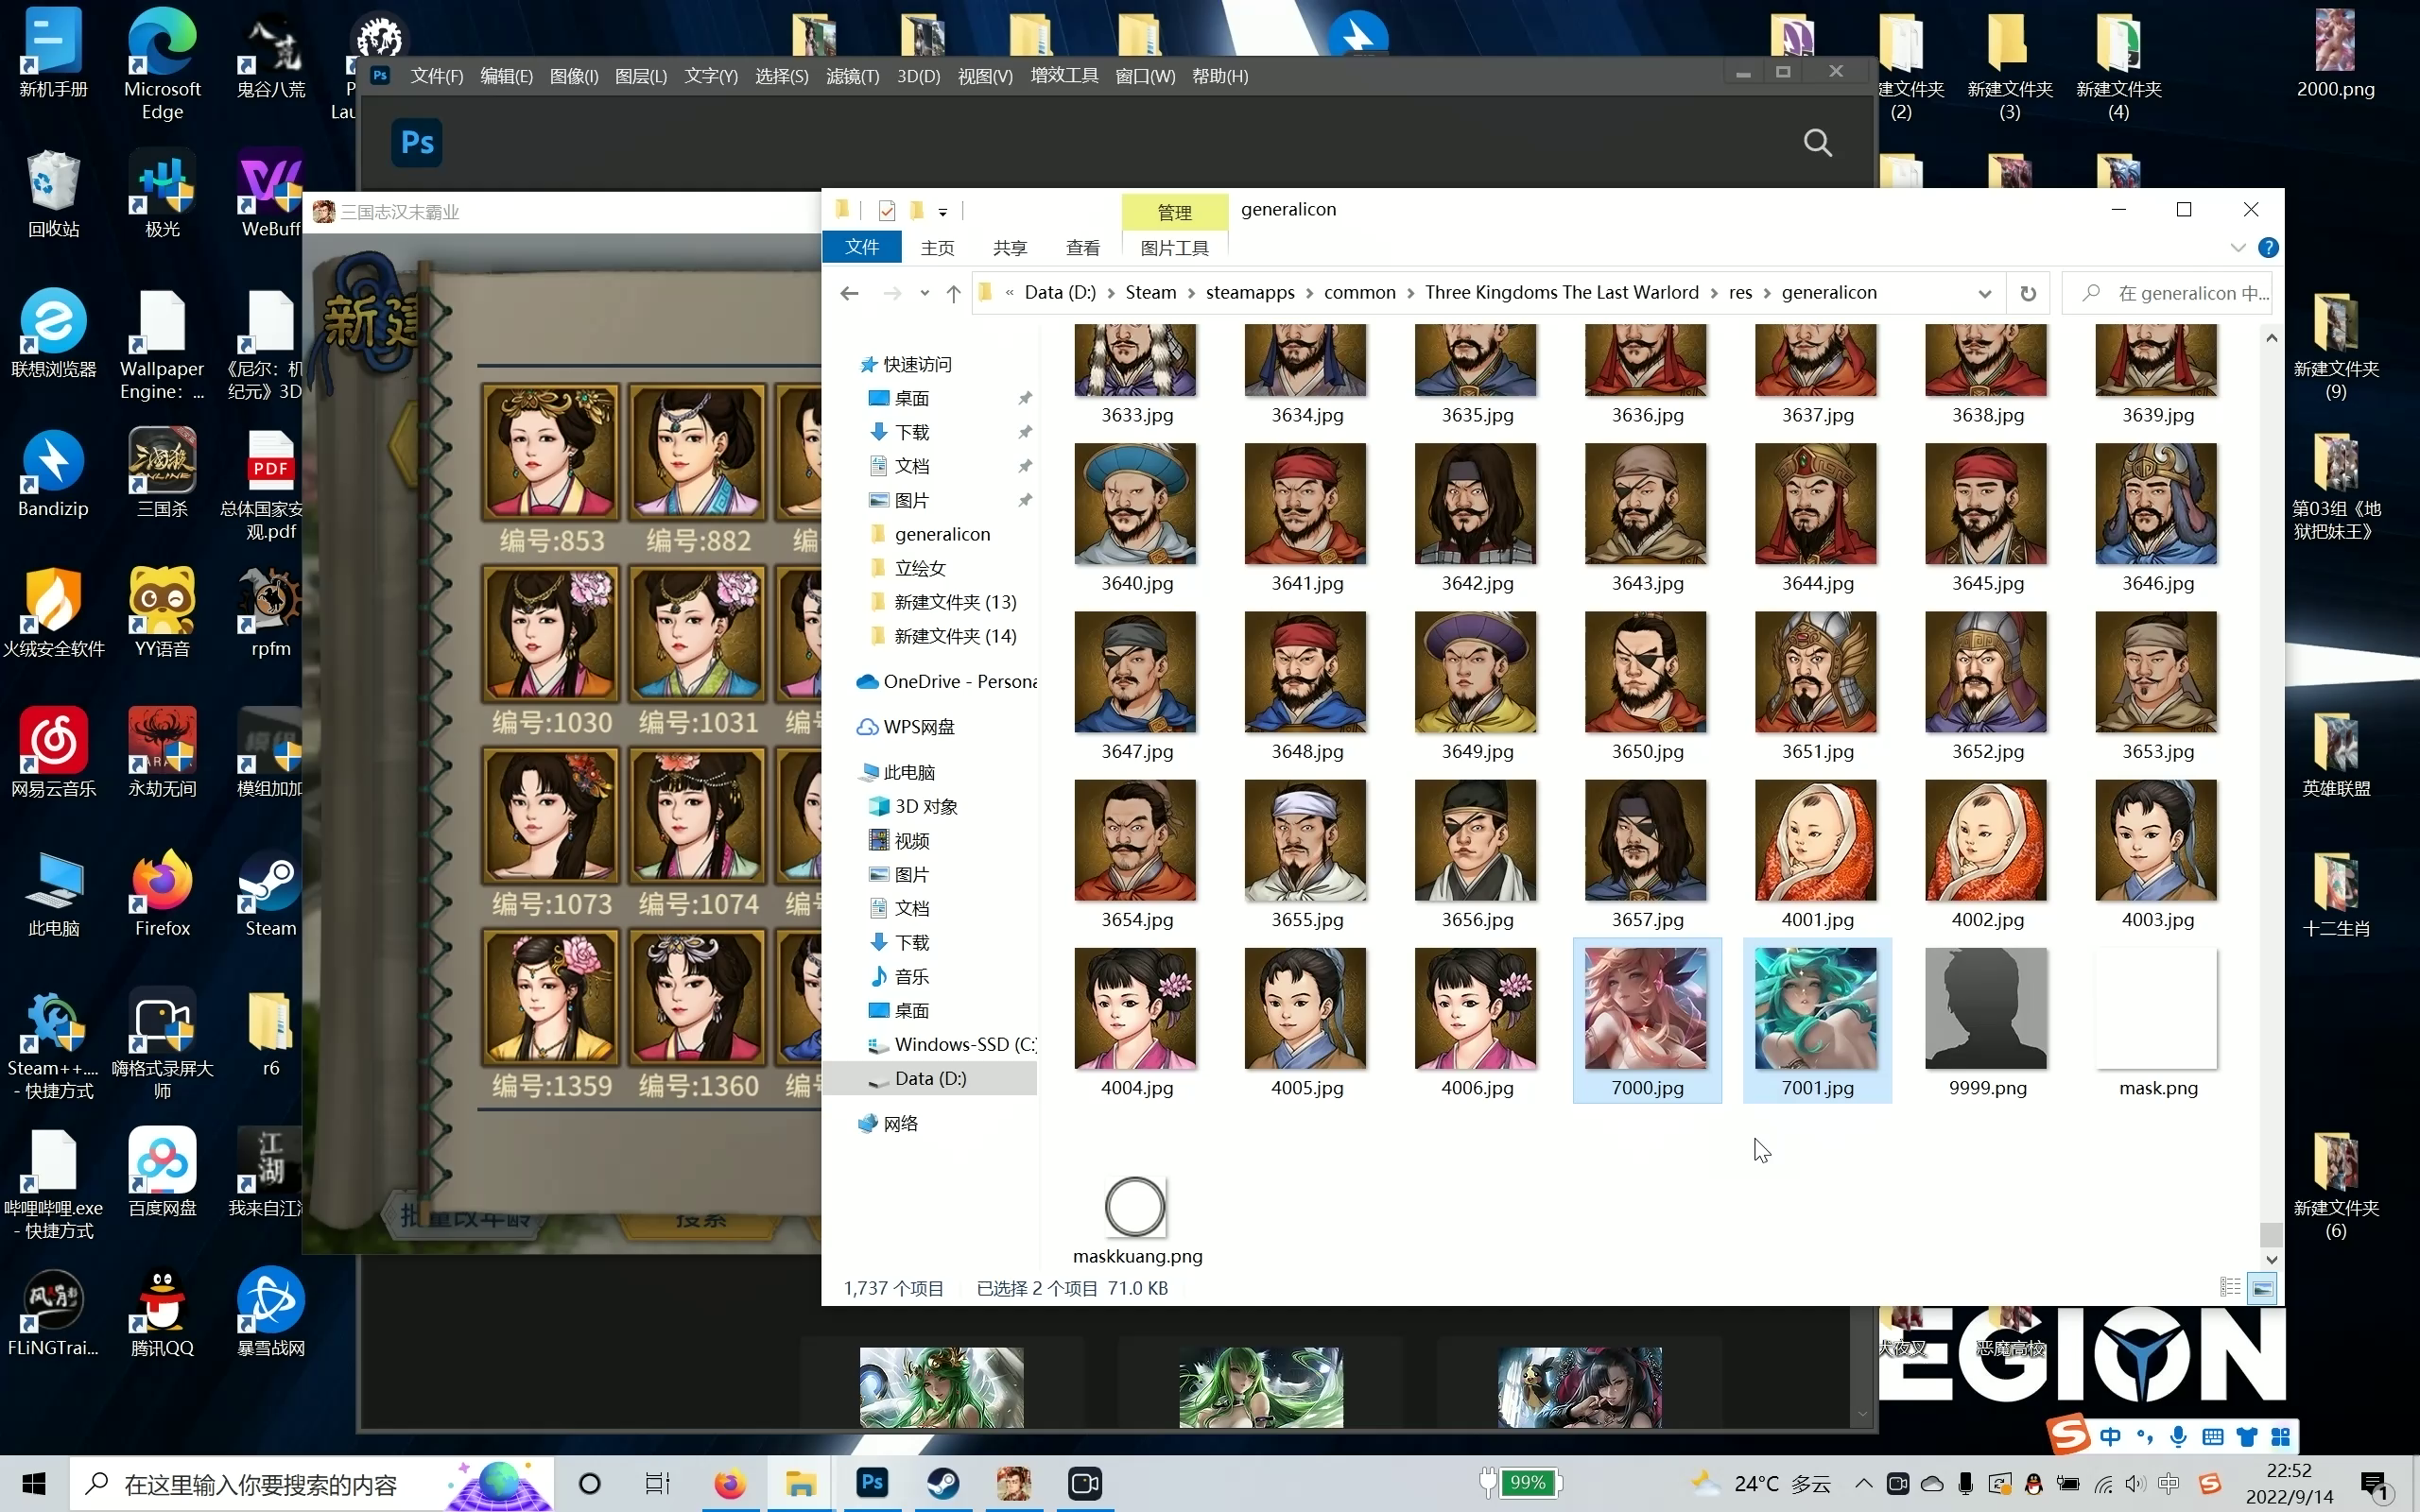Image resolution: width=2420 pixels, height=1512 pixels.
Task: Show hidden system tray icons arrow
Action: [x=1863, y=1483]
